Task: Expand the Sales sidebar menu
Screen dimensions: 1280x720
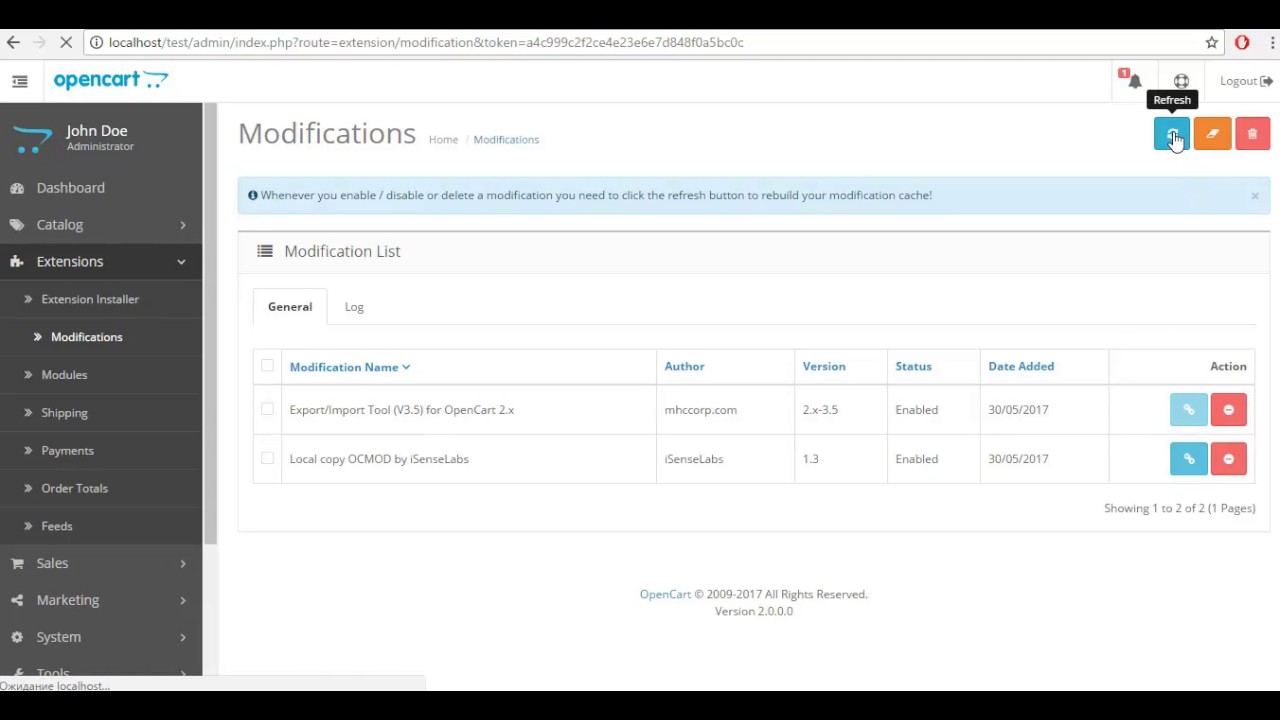Action: click(x=101, y=564)
